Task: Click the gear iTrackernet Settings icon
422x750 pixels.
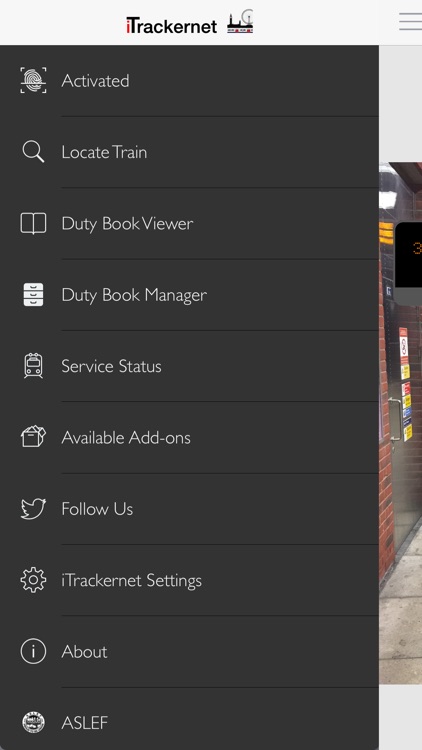Action: tap(33, 580)
